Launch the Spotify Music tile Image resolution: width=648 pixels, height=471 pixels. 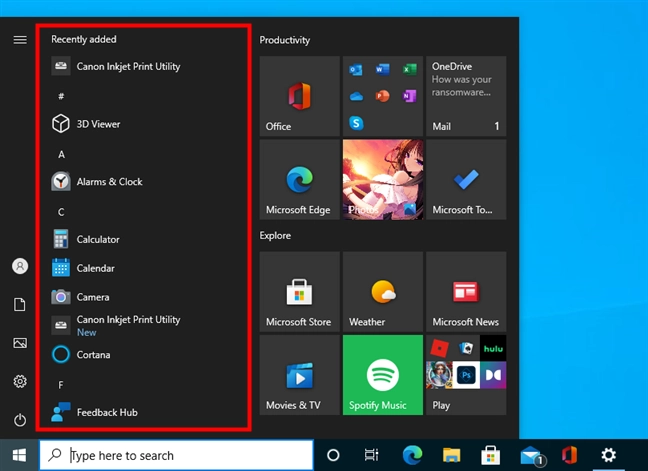(383, 375)
